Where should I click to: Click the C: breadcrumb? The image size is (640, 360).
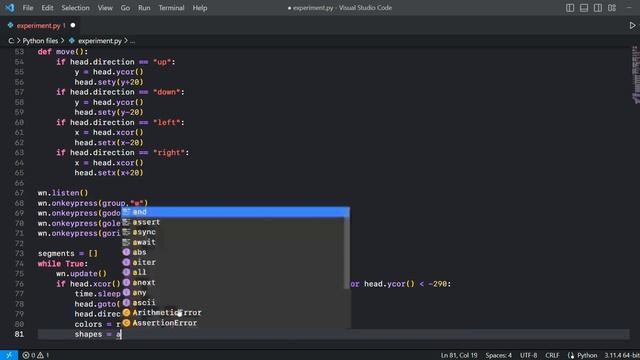[x=11, y=41]
